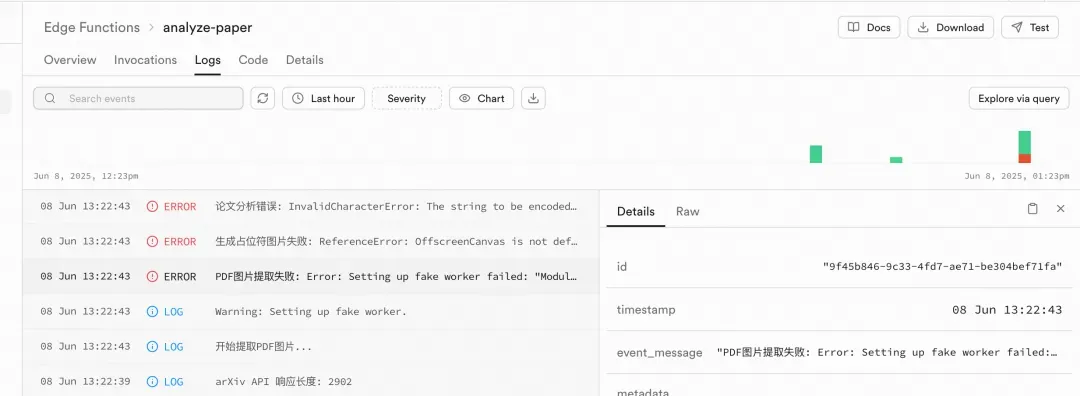
Task: Copy log details with clipboard icon
Action: pyautogui.click(x=1032, y=209)
